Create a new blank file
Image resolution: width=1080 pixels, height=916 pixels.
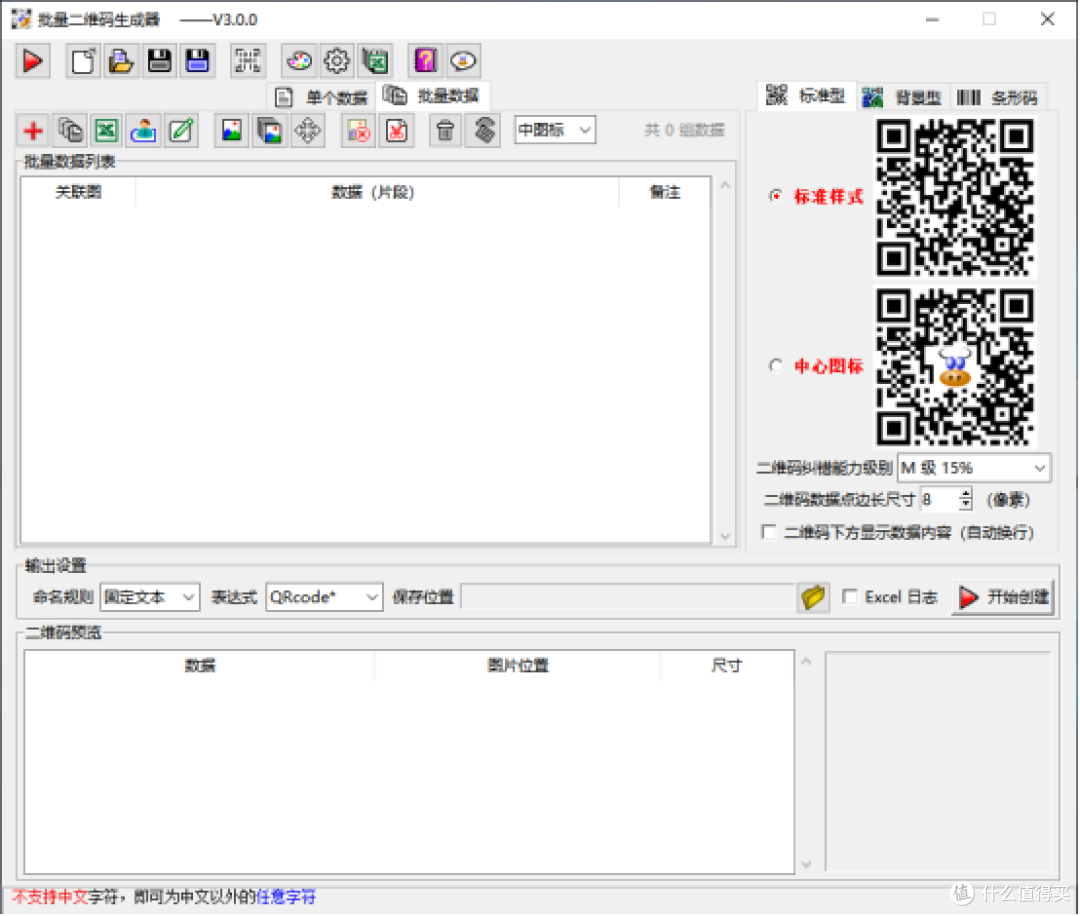pos(83,61)
